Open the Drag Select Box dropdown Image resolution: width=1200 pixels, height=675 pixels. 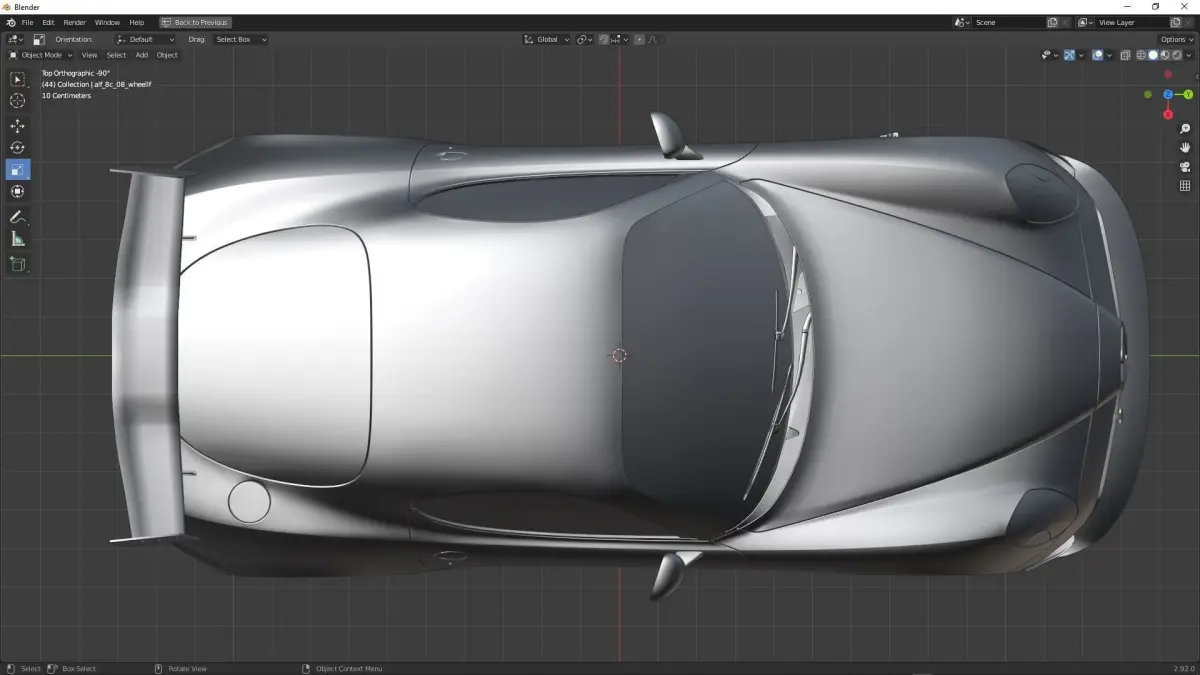[x=241, y=39]
